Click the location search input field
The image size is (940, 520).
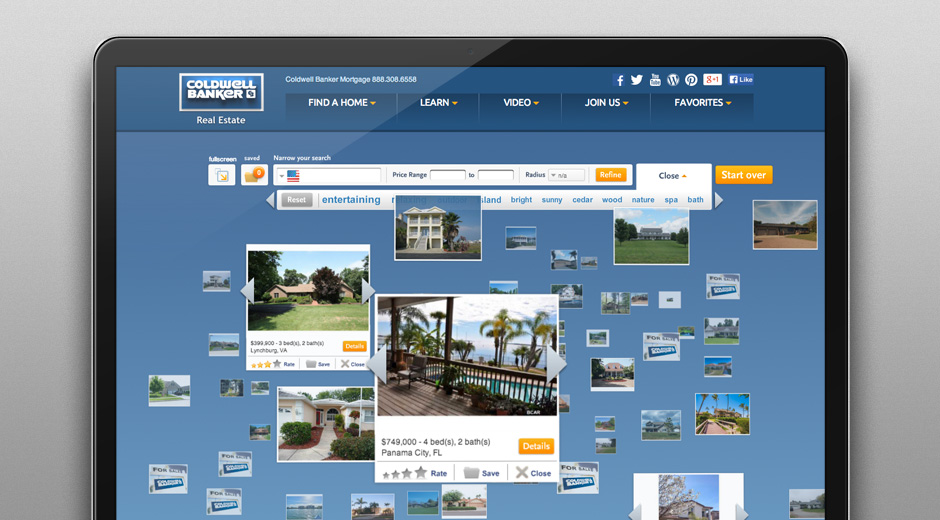(341, 176)
